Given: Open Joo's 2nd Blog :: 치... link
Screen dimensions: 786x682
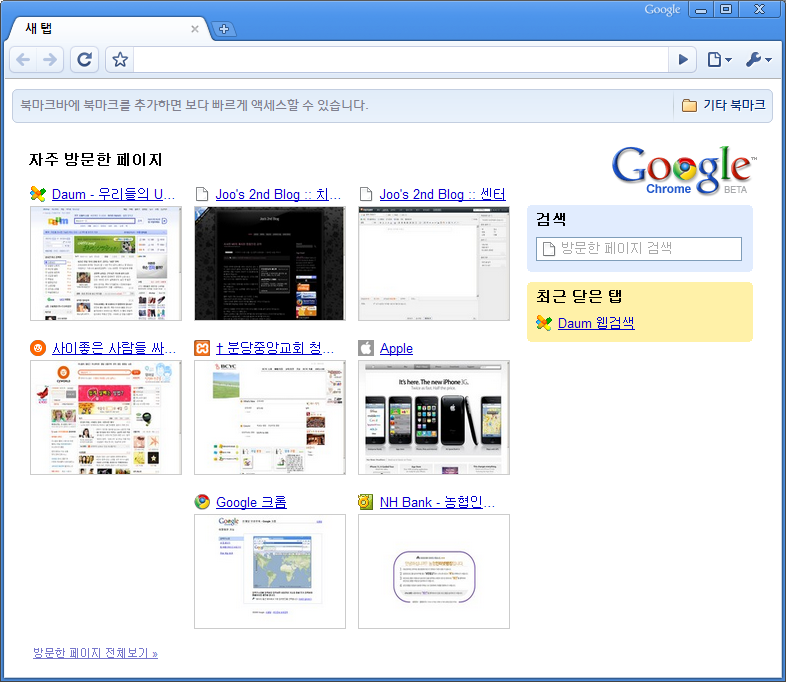Looking at the screenshot, I should coord(278,194).
